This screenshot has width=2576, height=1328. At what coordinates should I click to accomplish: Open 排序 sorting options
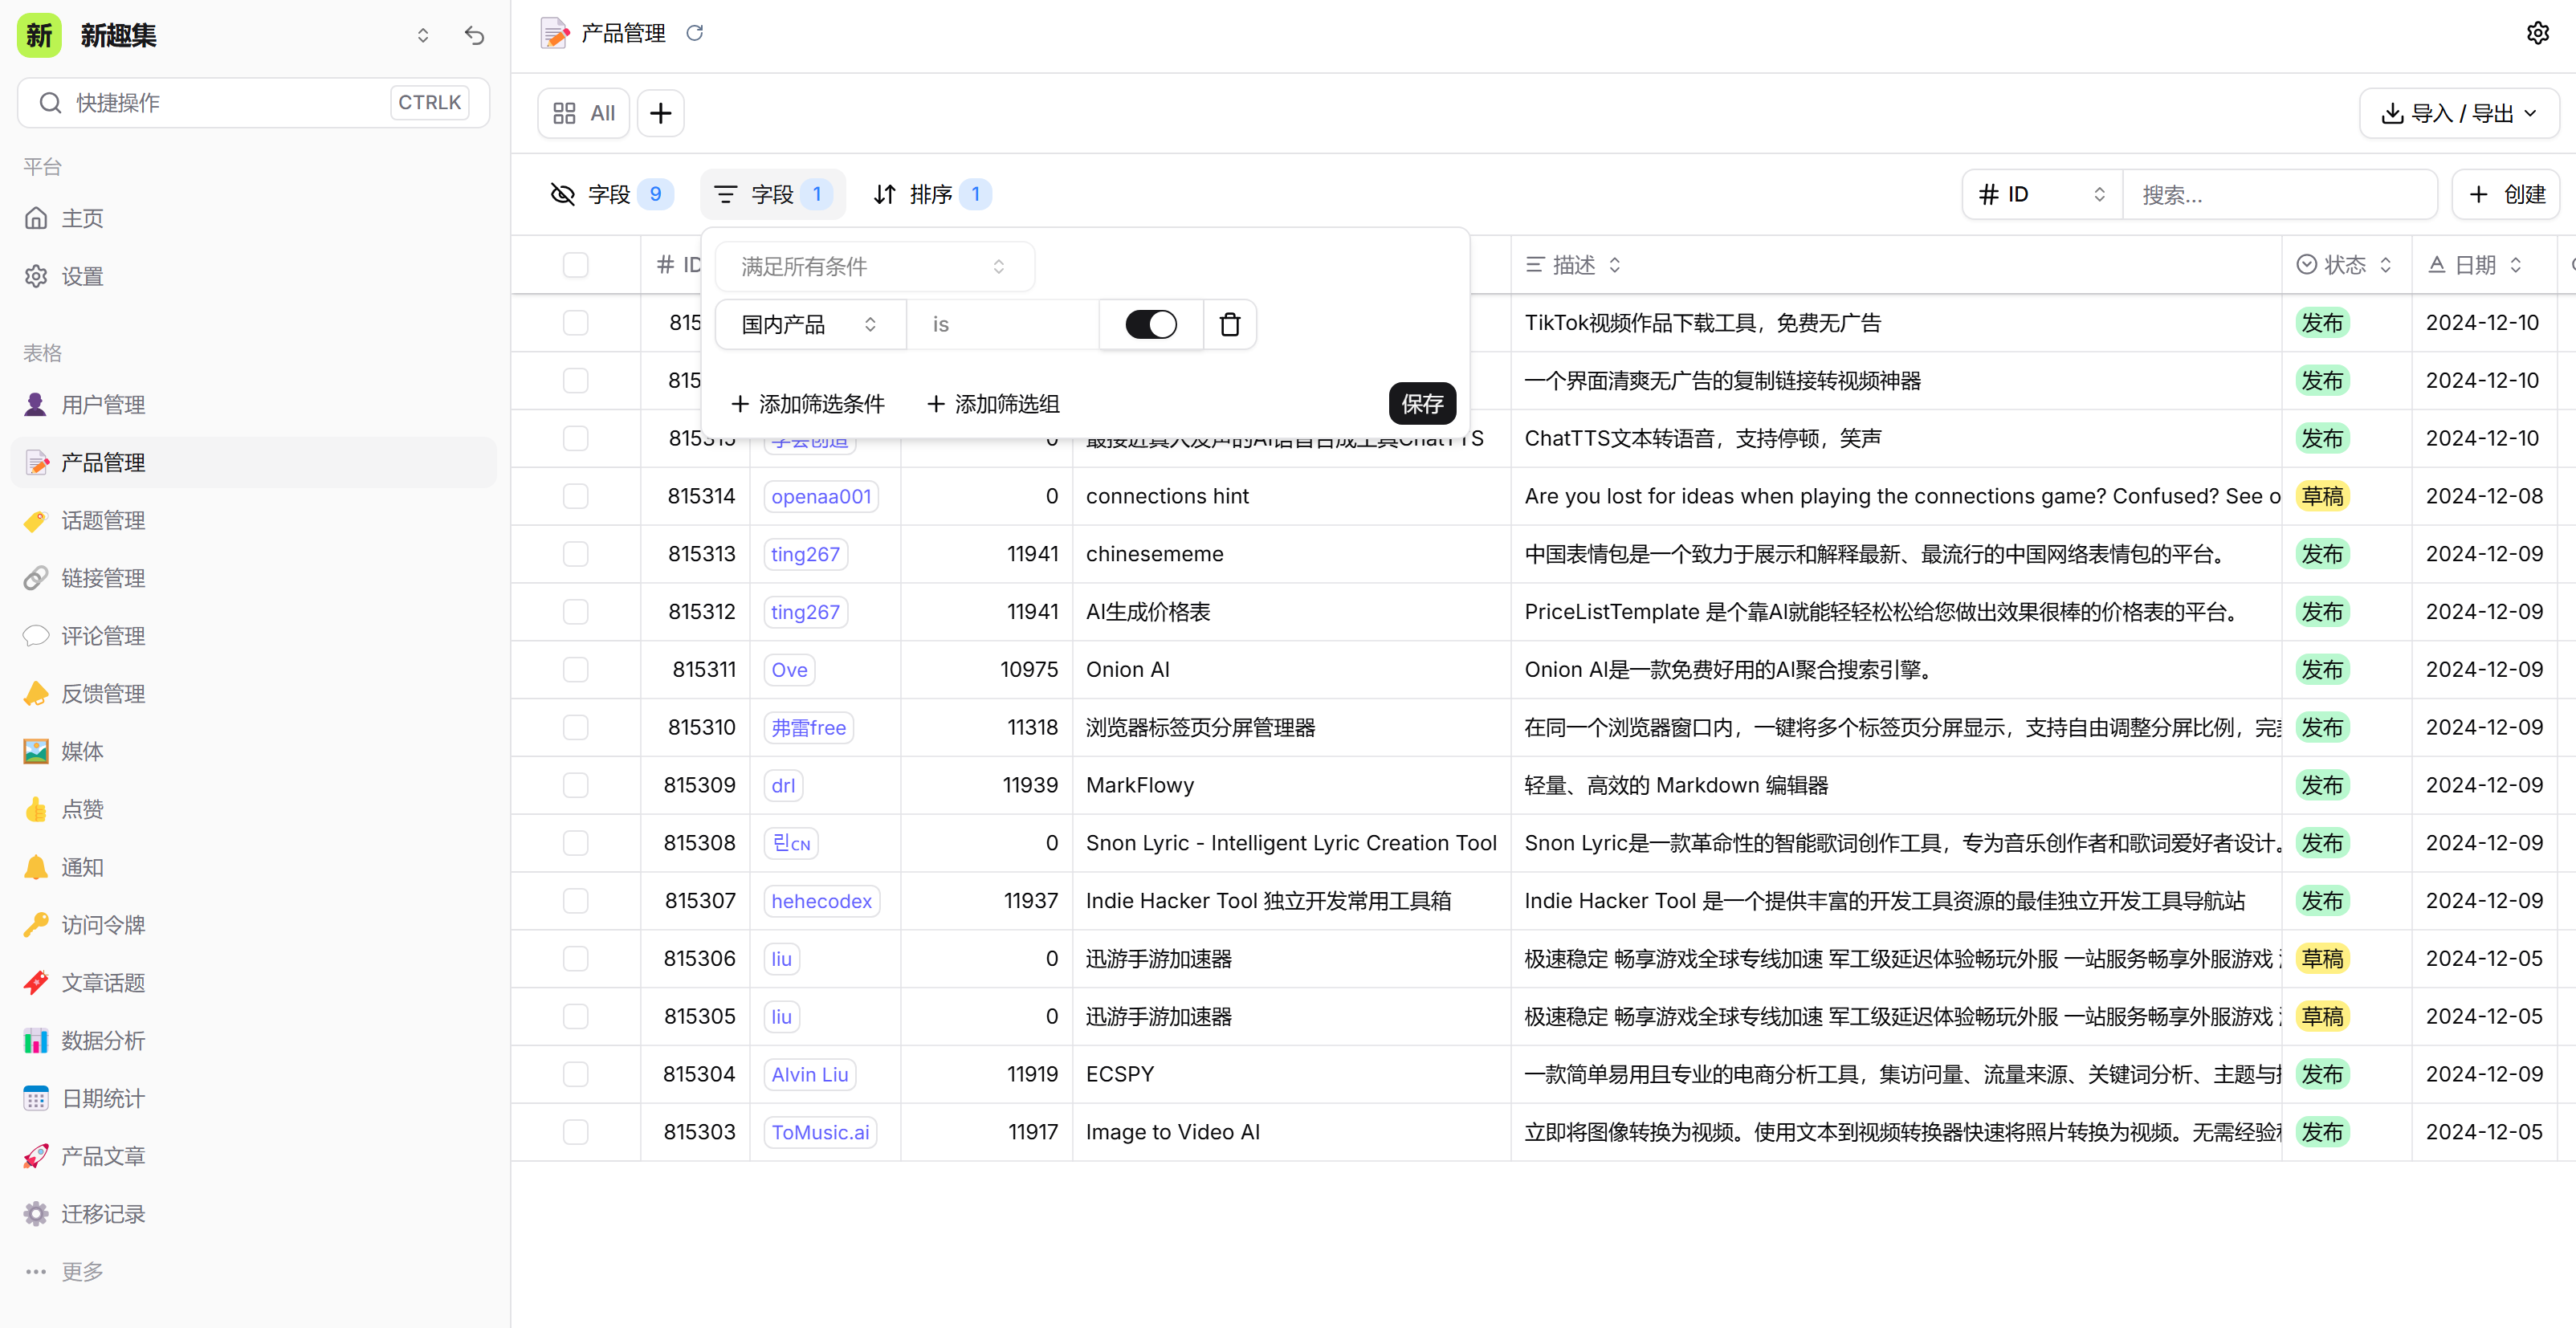pyautogui.click(x=929, y=194)
